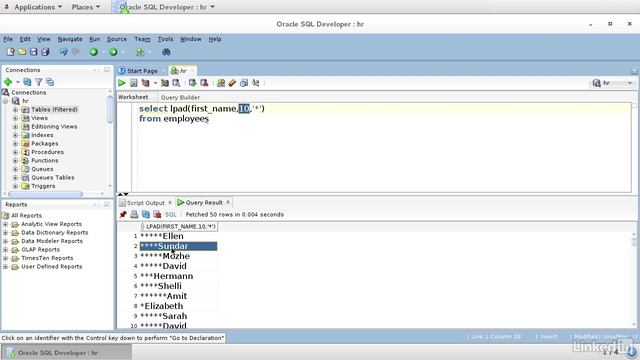This screenshot has width=640, height=360.
Task: Click the Refresh icon in Query Result toolbar
Action: (x=146, y=214)
